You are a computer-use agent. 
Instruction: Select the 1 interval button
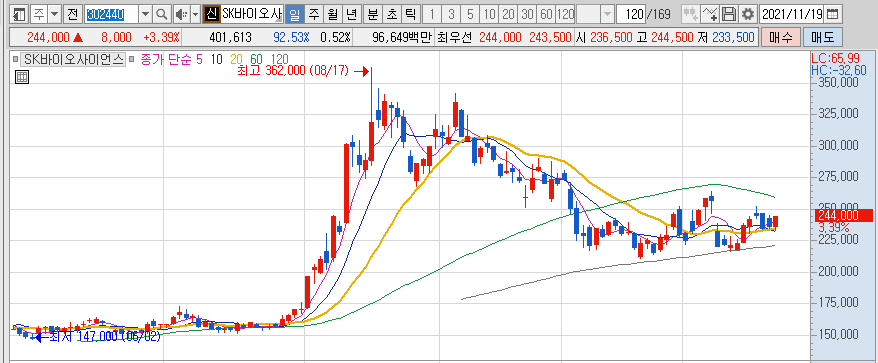click(x=432, y=14)
